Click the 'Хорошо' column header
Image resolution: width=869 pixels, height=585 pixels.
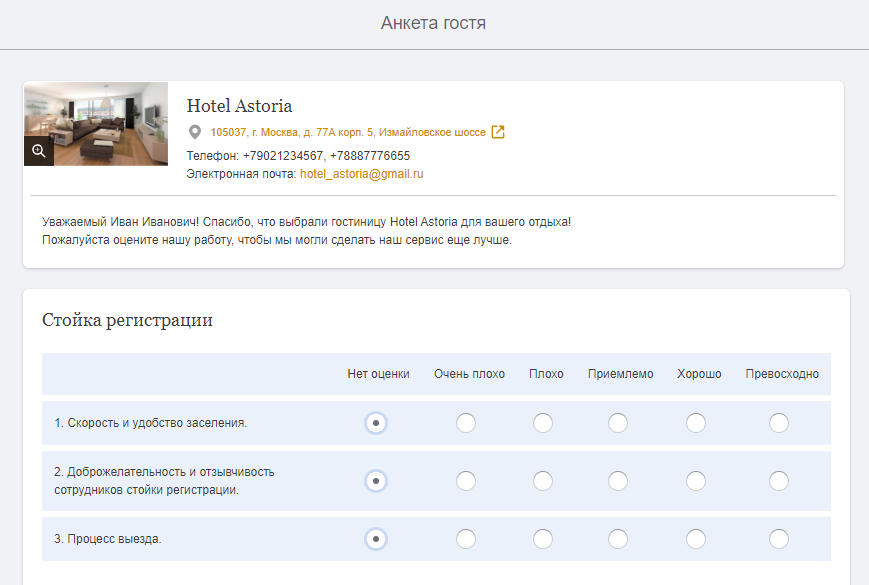pos(699,374)
